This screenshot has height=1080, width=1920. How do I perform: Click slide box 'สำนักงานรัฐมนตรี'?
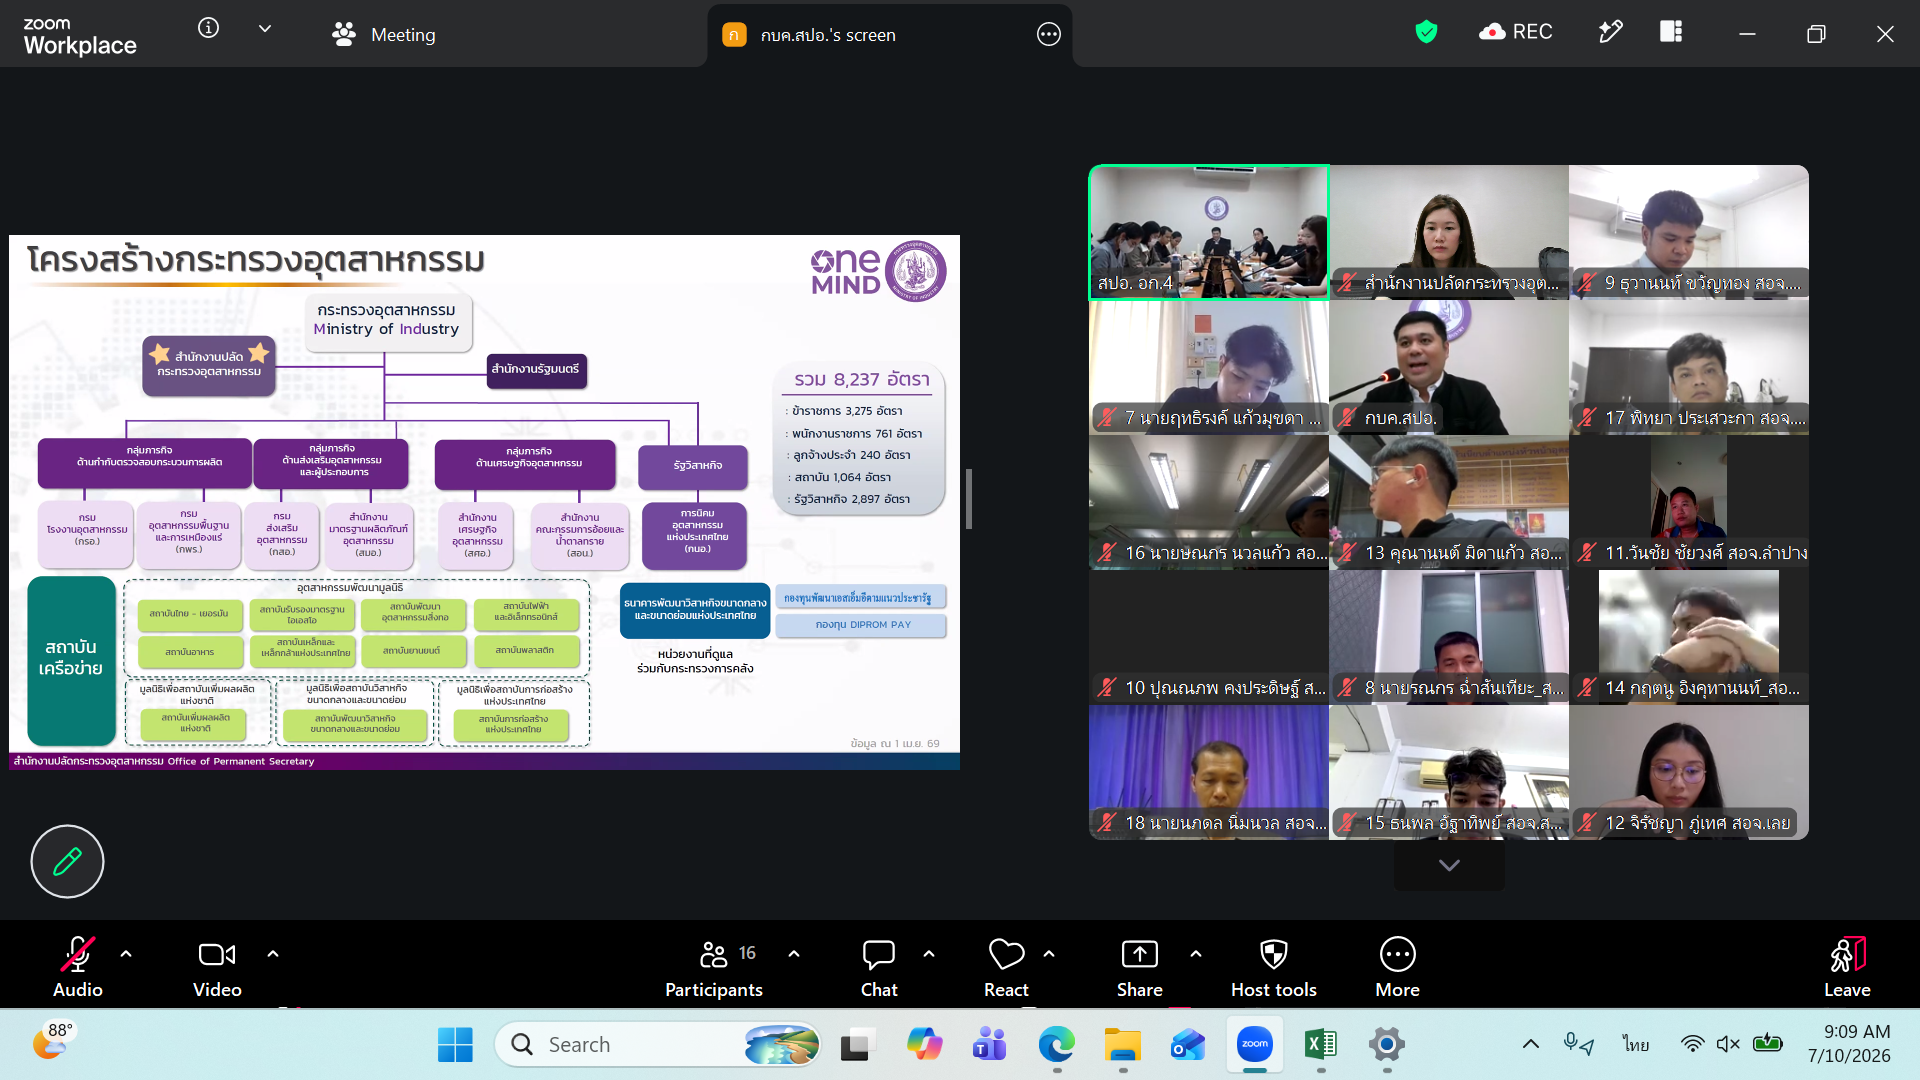pyautogui.click(x=536, y=369)
